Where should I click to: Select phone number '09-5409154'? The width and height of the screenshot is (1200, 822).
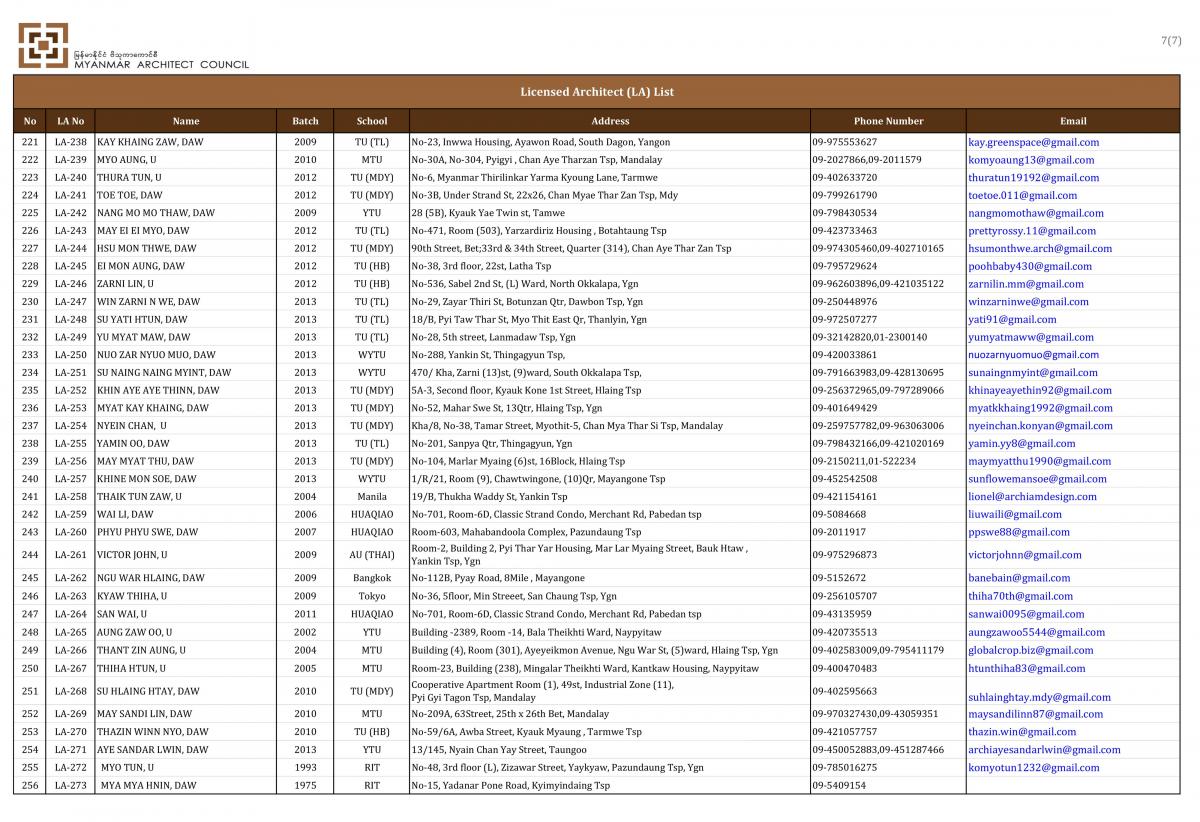click(839, 786)
